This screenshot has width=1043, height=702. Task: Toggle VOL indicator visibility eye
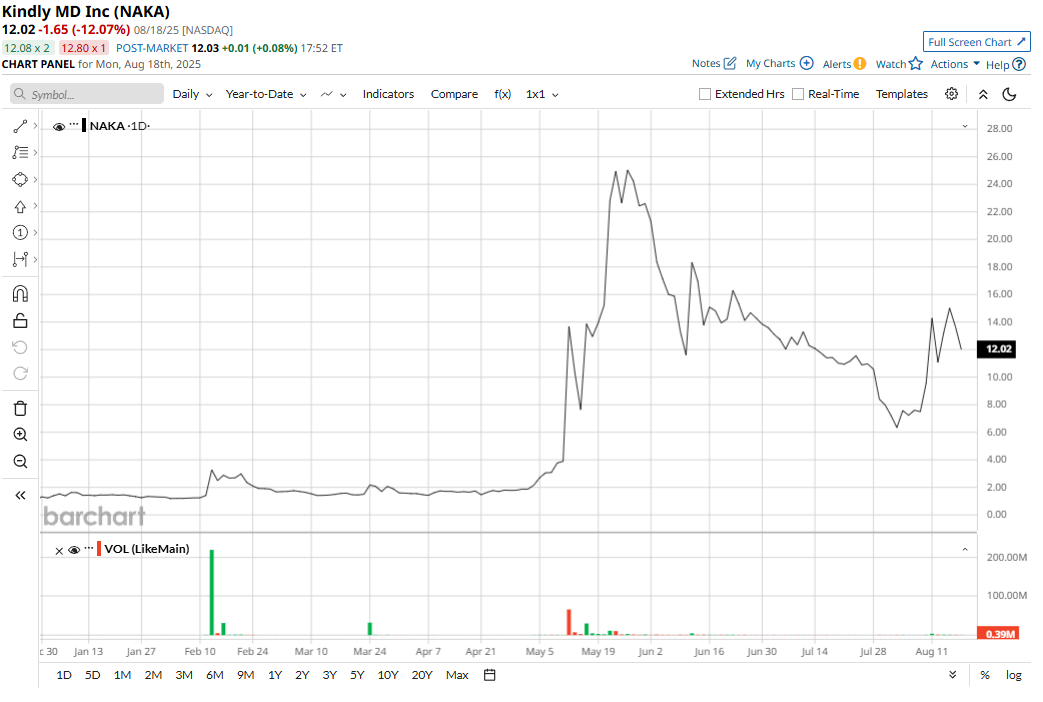pos(74,550)
